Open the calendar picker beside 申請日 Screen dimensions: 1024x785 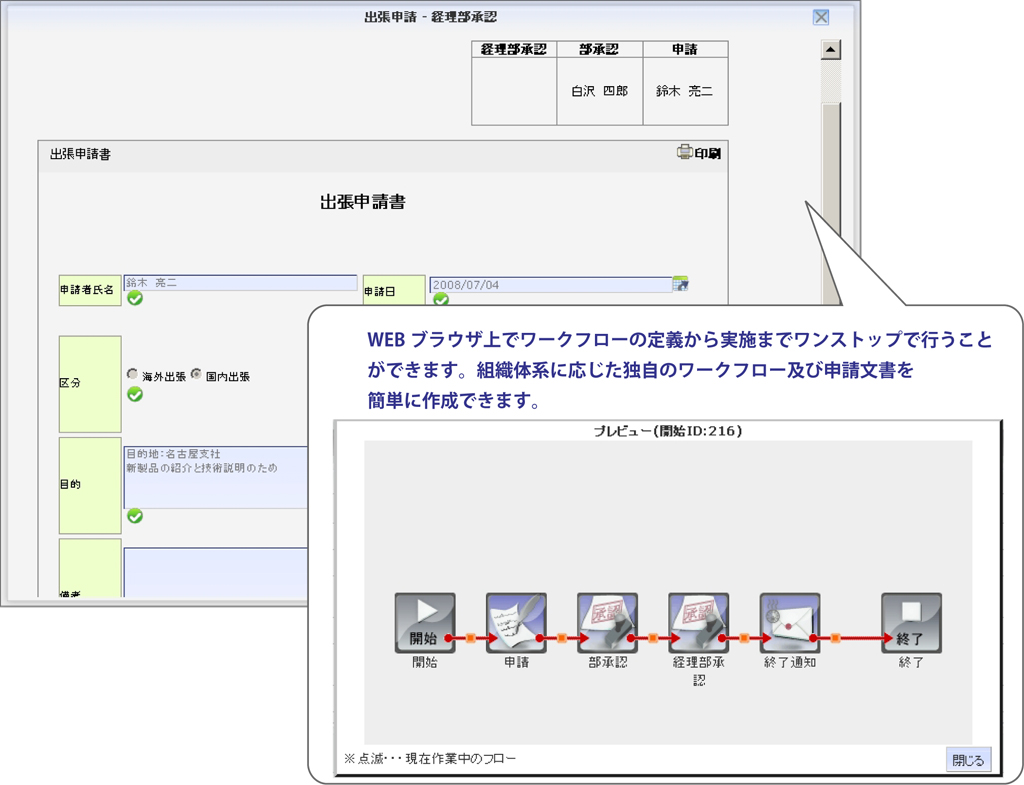(680, 284)
